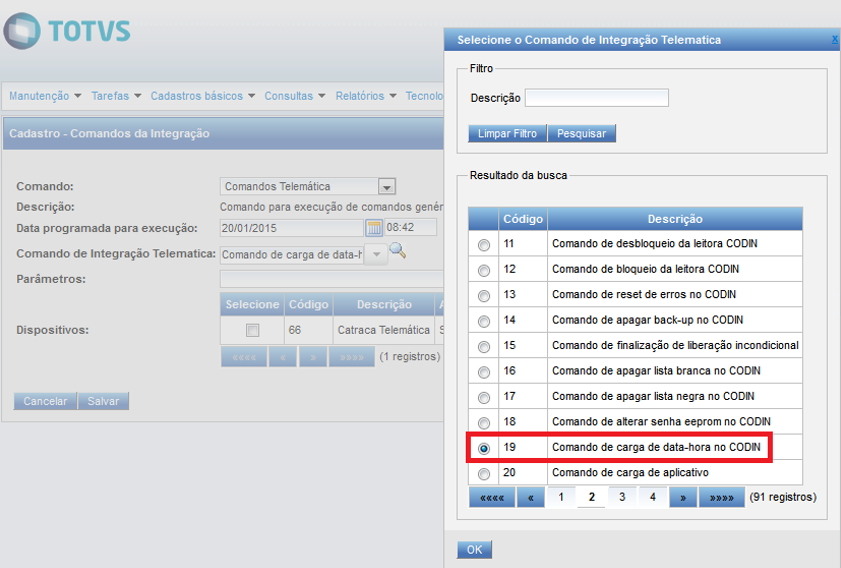Select radio button for code 13
841x568 pixels.
484,296
